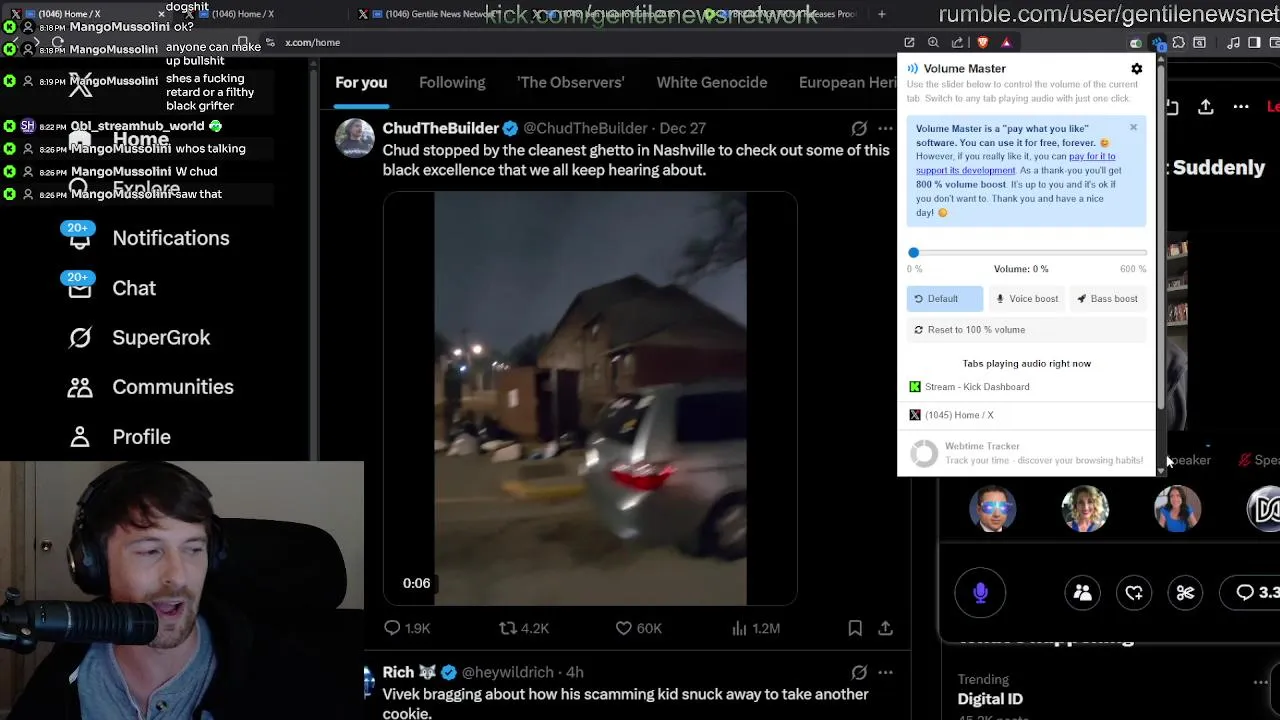Open more options for Digital ID trend
The height and width of the screenshot is (720, 1280).
(x=1261, y=683)
